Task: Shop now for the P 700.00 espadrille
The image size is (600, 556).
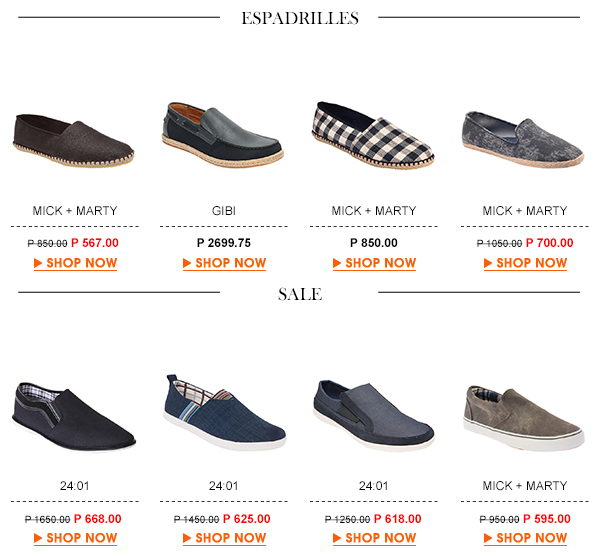Action: pos(525,263)
